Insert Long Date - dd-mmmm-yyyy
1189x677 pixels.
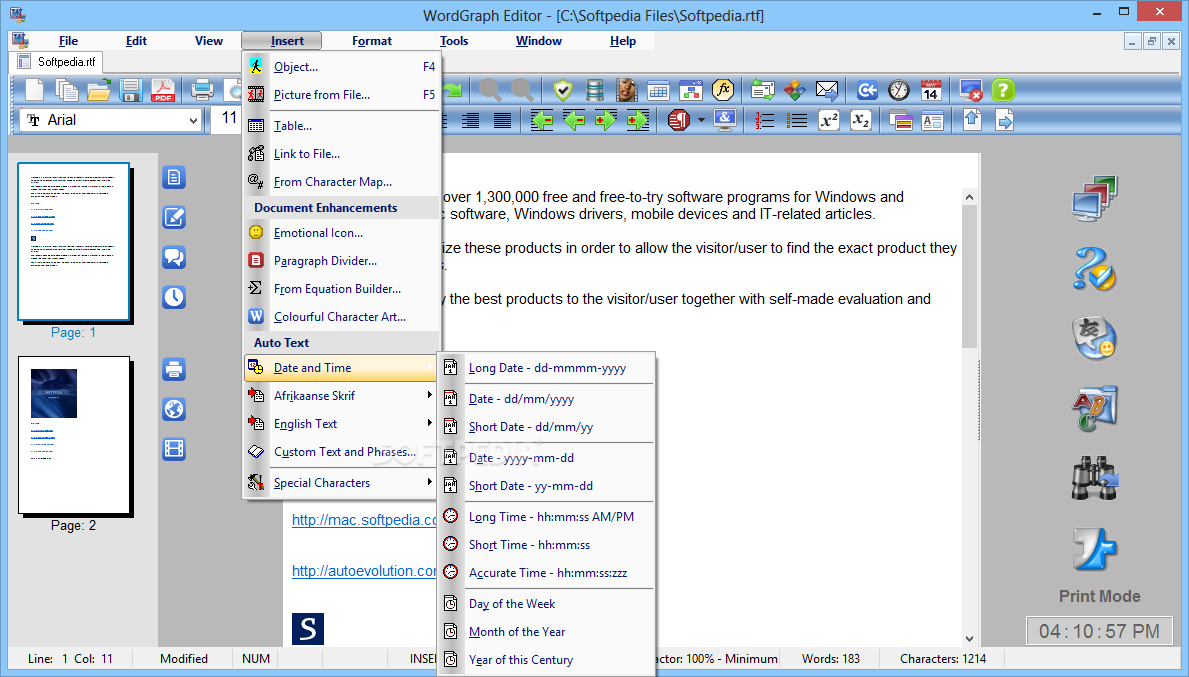[x=547, y=368]
